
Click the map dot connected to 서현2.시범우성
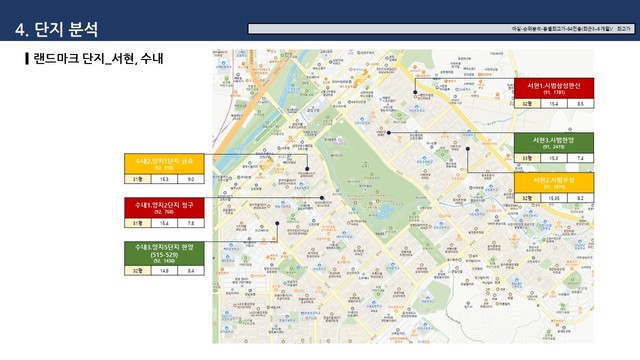[x=468, y=149]
